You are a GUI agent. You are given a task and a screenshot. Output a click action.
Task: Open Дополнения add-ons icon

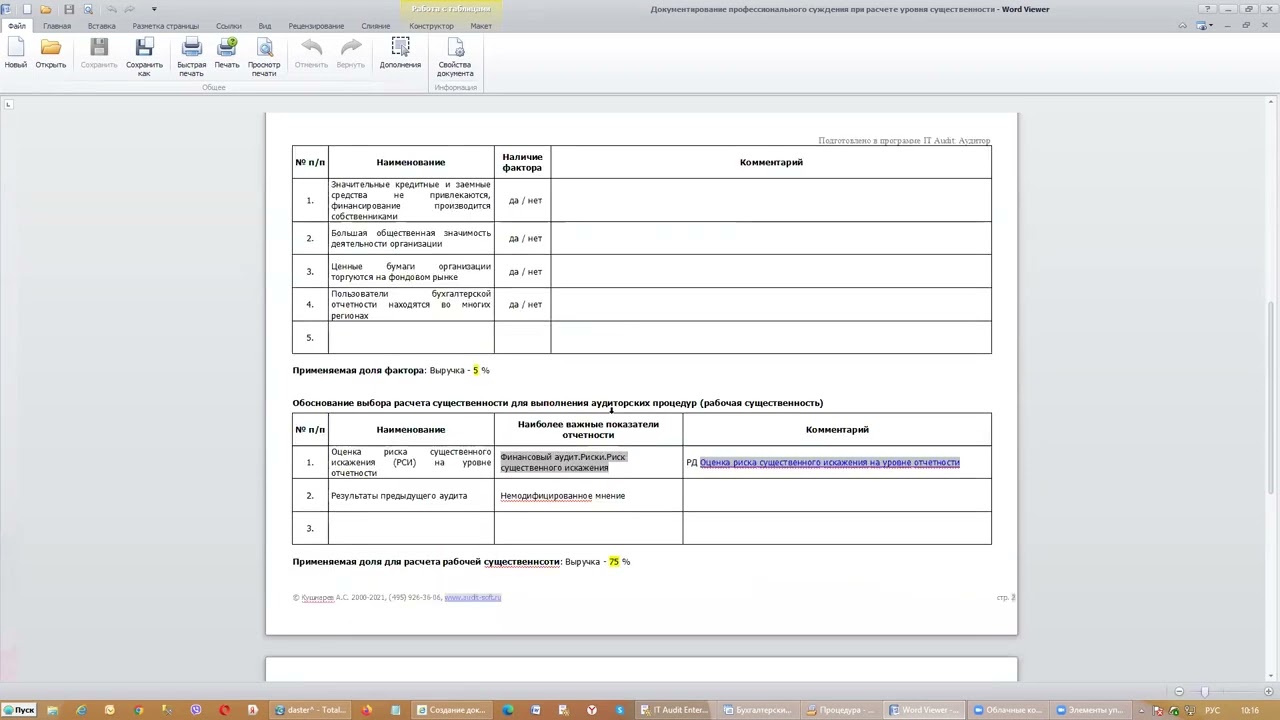(x=400, y=54)
